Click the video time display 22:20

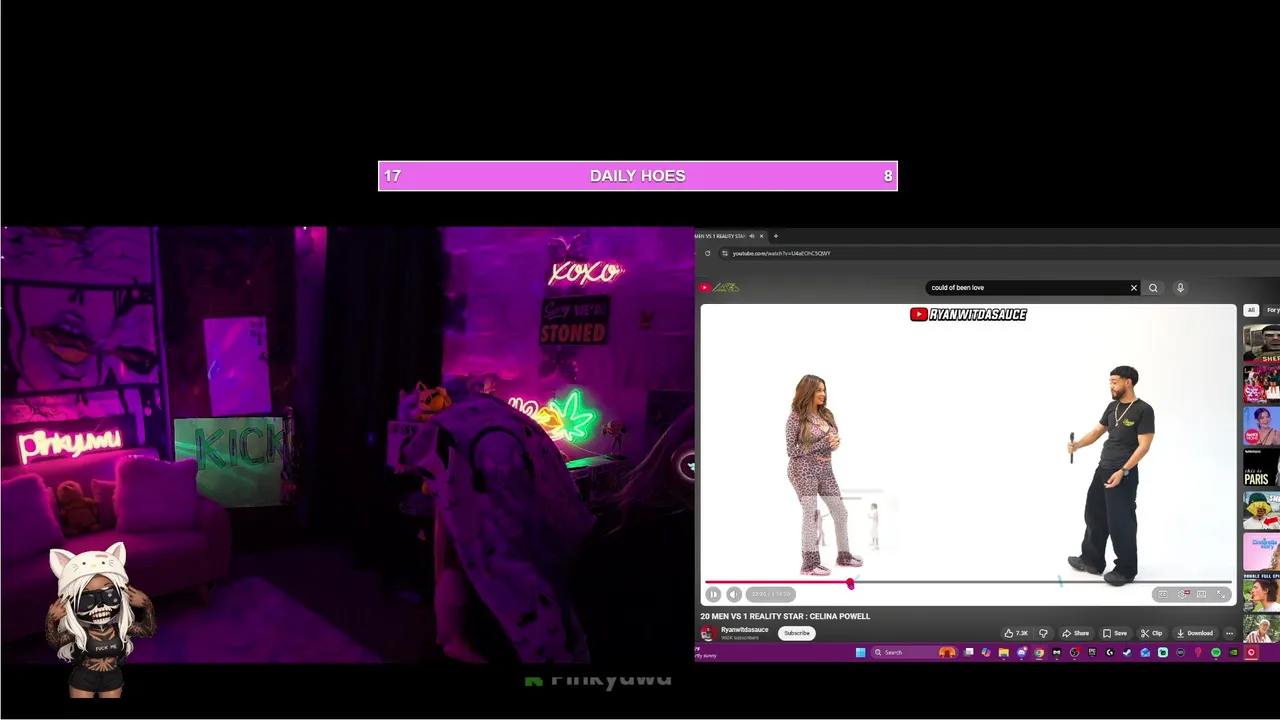770,594
